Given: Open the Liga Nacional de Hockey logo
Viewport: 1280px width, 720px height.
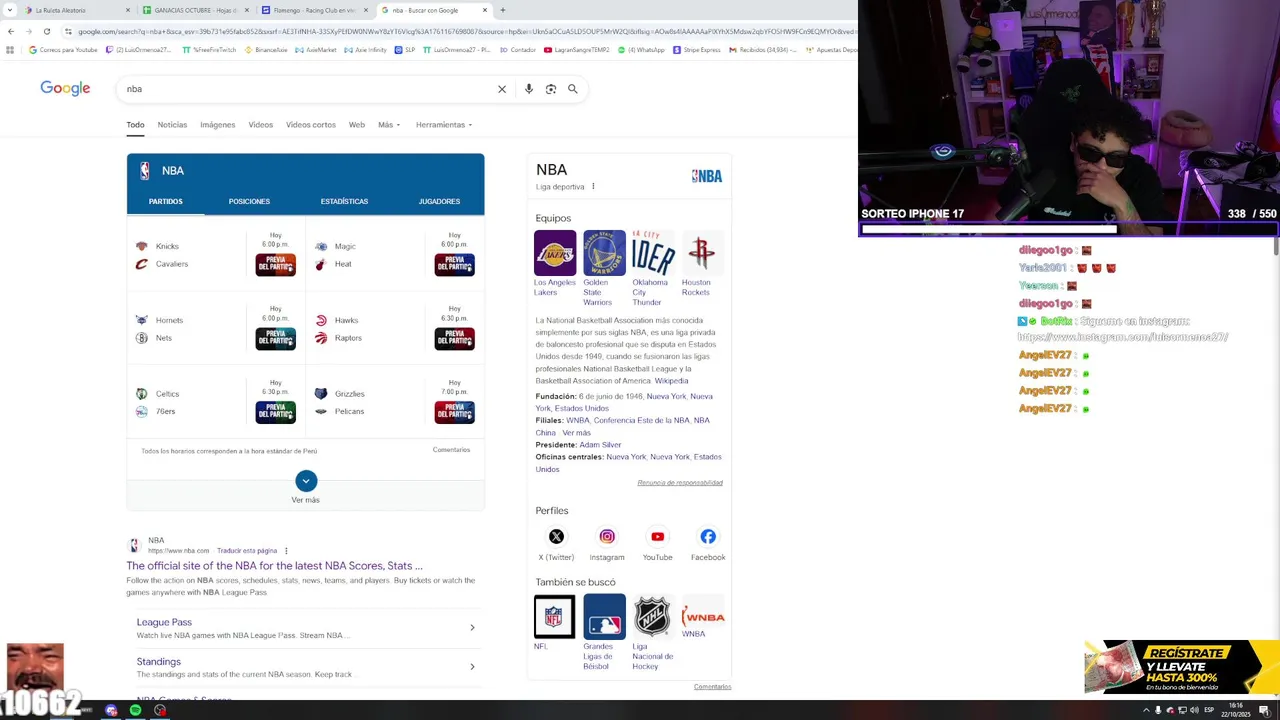Looking at the screenshot, I should point(653,617).
